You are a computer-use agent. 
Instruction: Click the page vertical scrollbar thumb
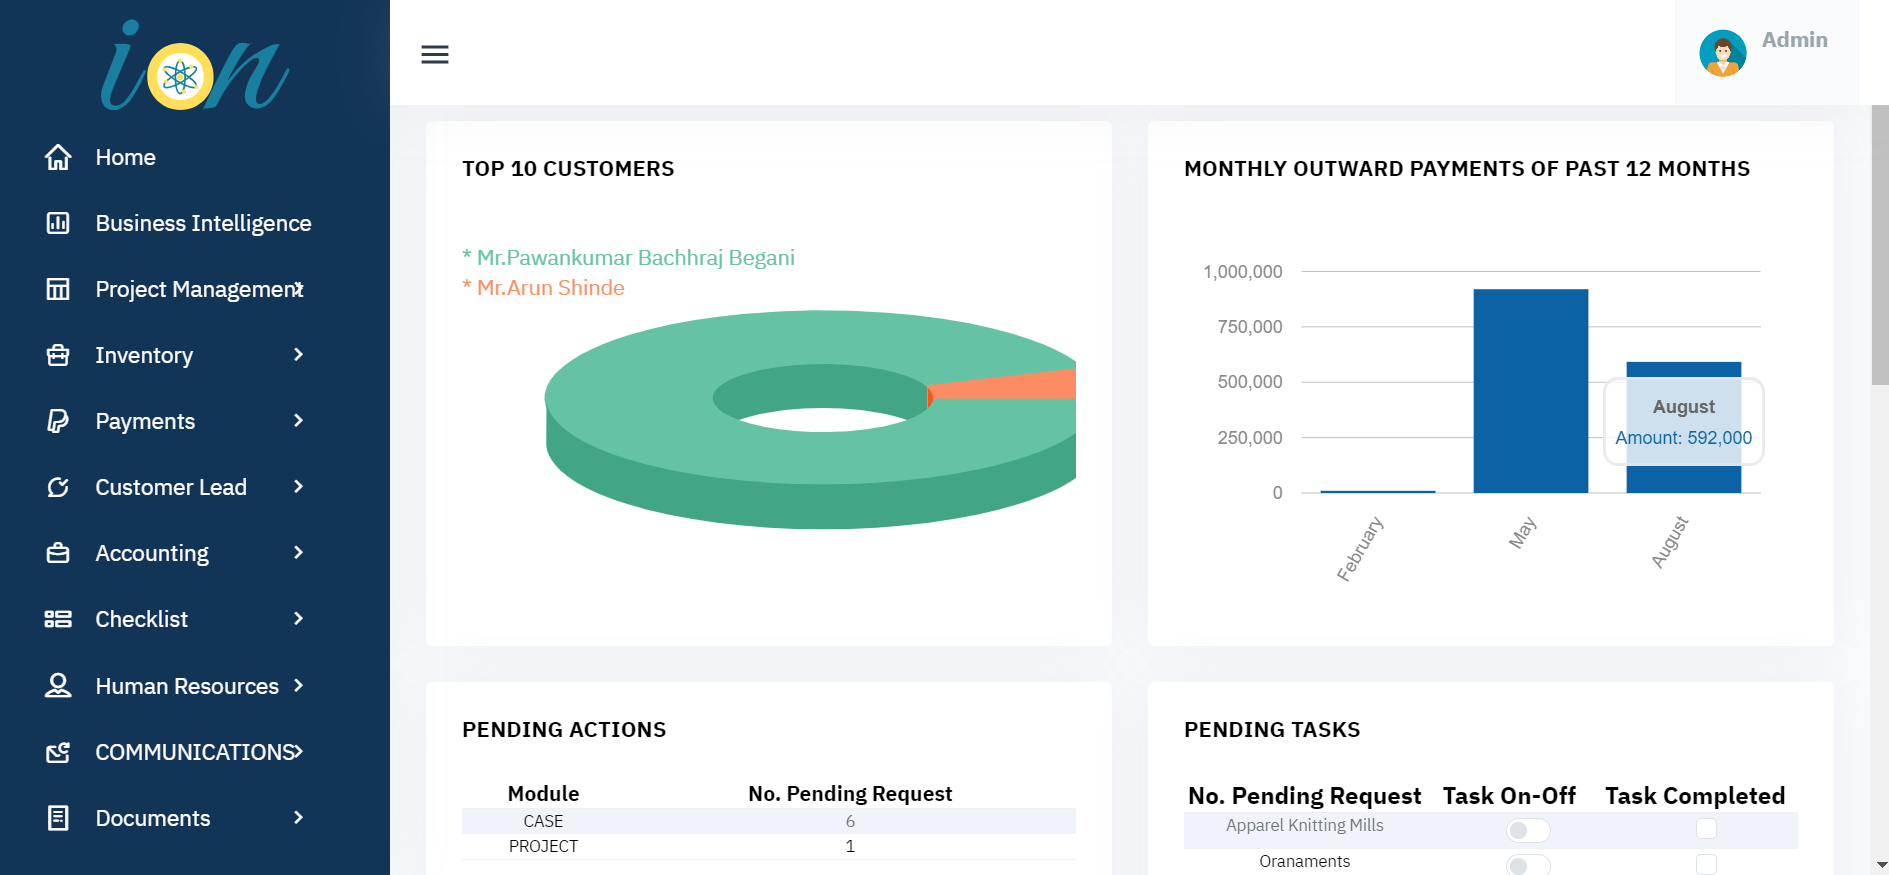pyautogui.click(x=1880, y=245)
